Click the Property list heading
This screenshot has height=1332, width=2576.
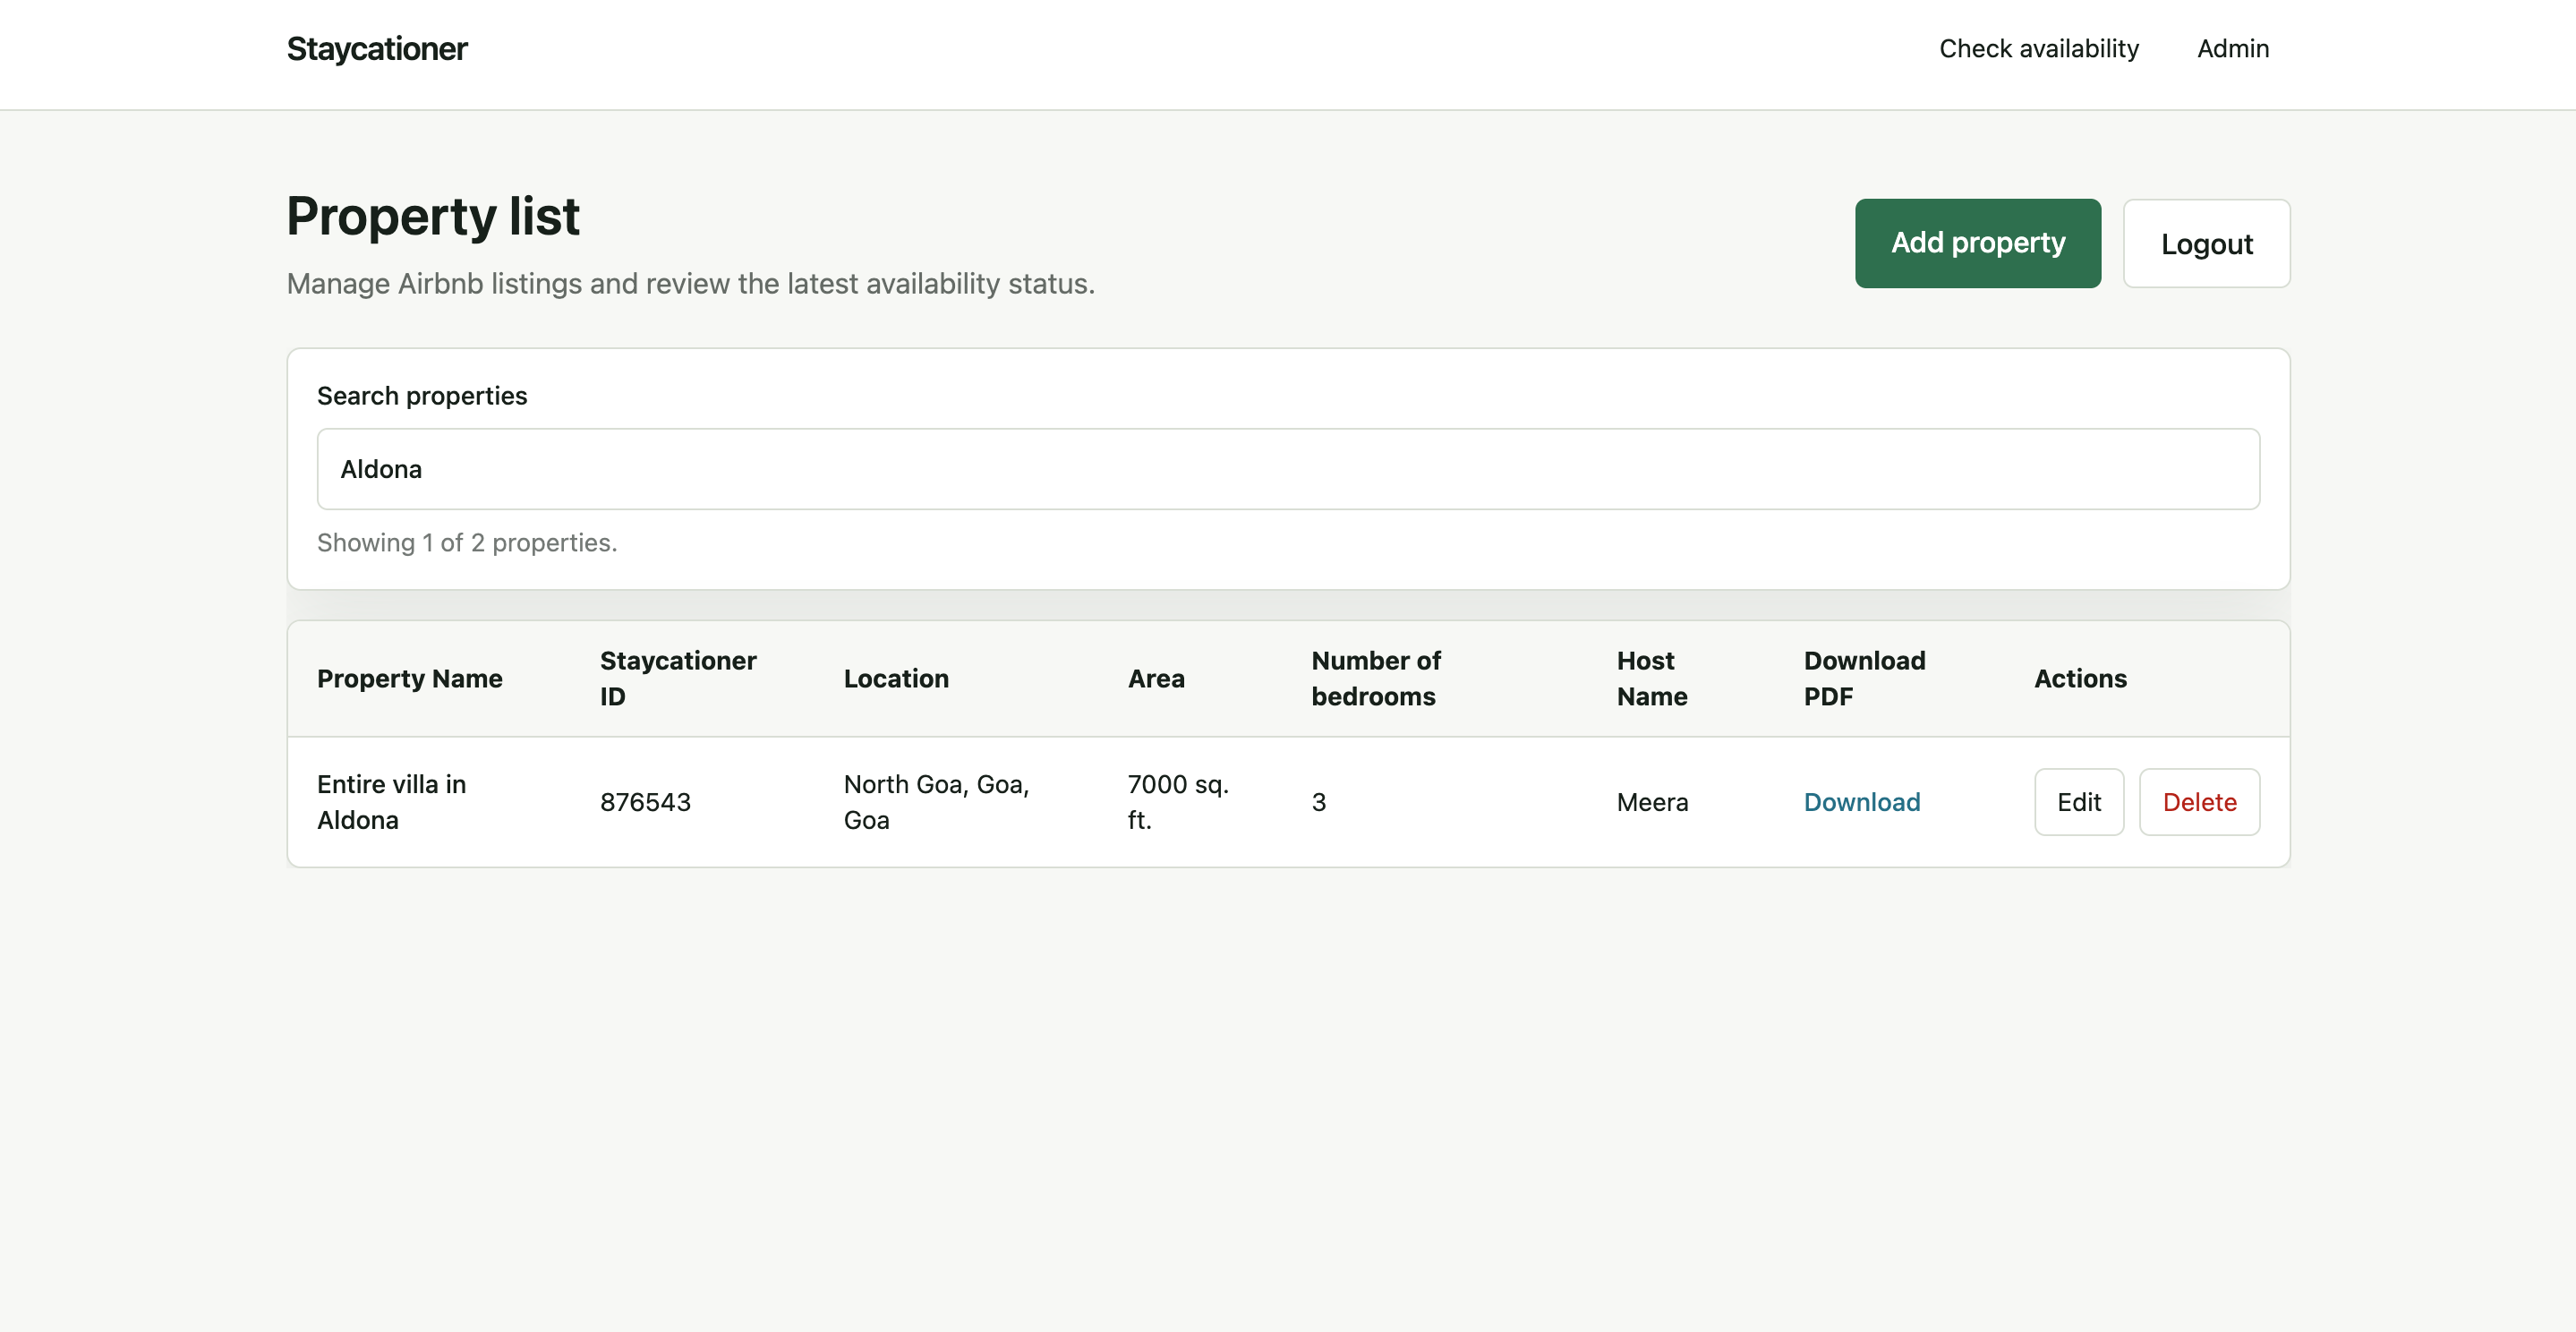click(432, 217)
